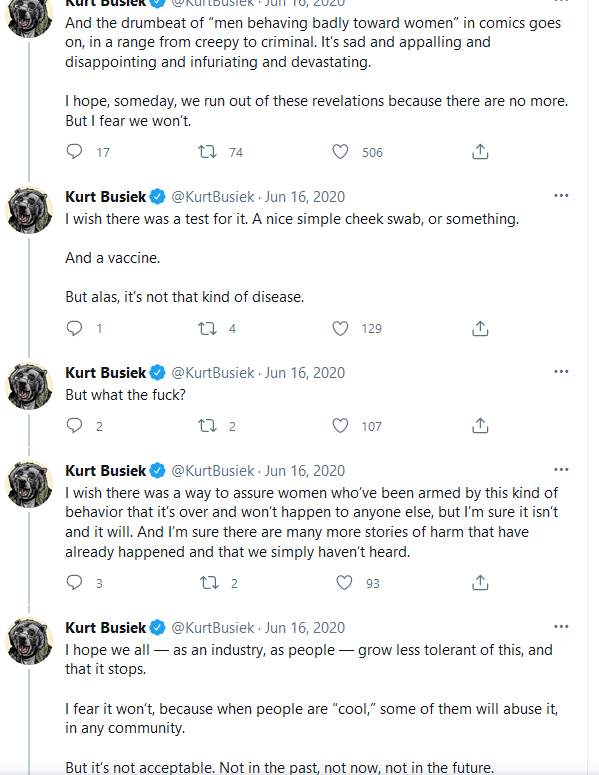Open the Jun 16, 2020 timestamp of "But what the fuck?" tweet
This screenshot has height=775, width=599.
[304, 373]
